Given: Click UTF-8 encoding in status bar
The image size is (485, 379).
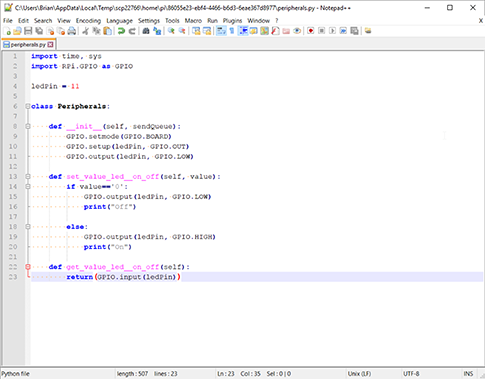Looking at the screenshot, I should [411, 374].
